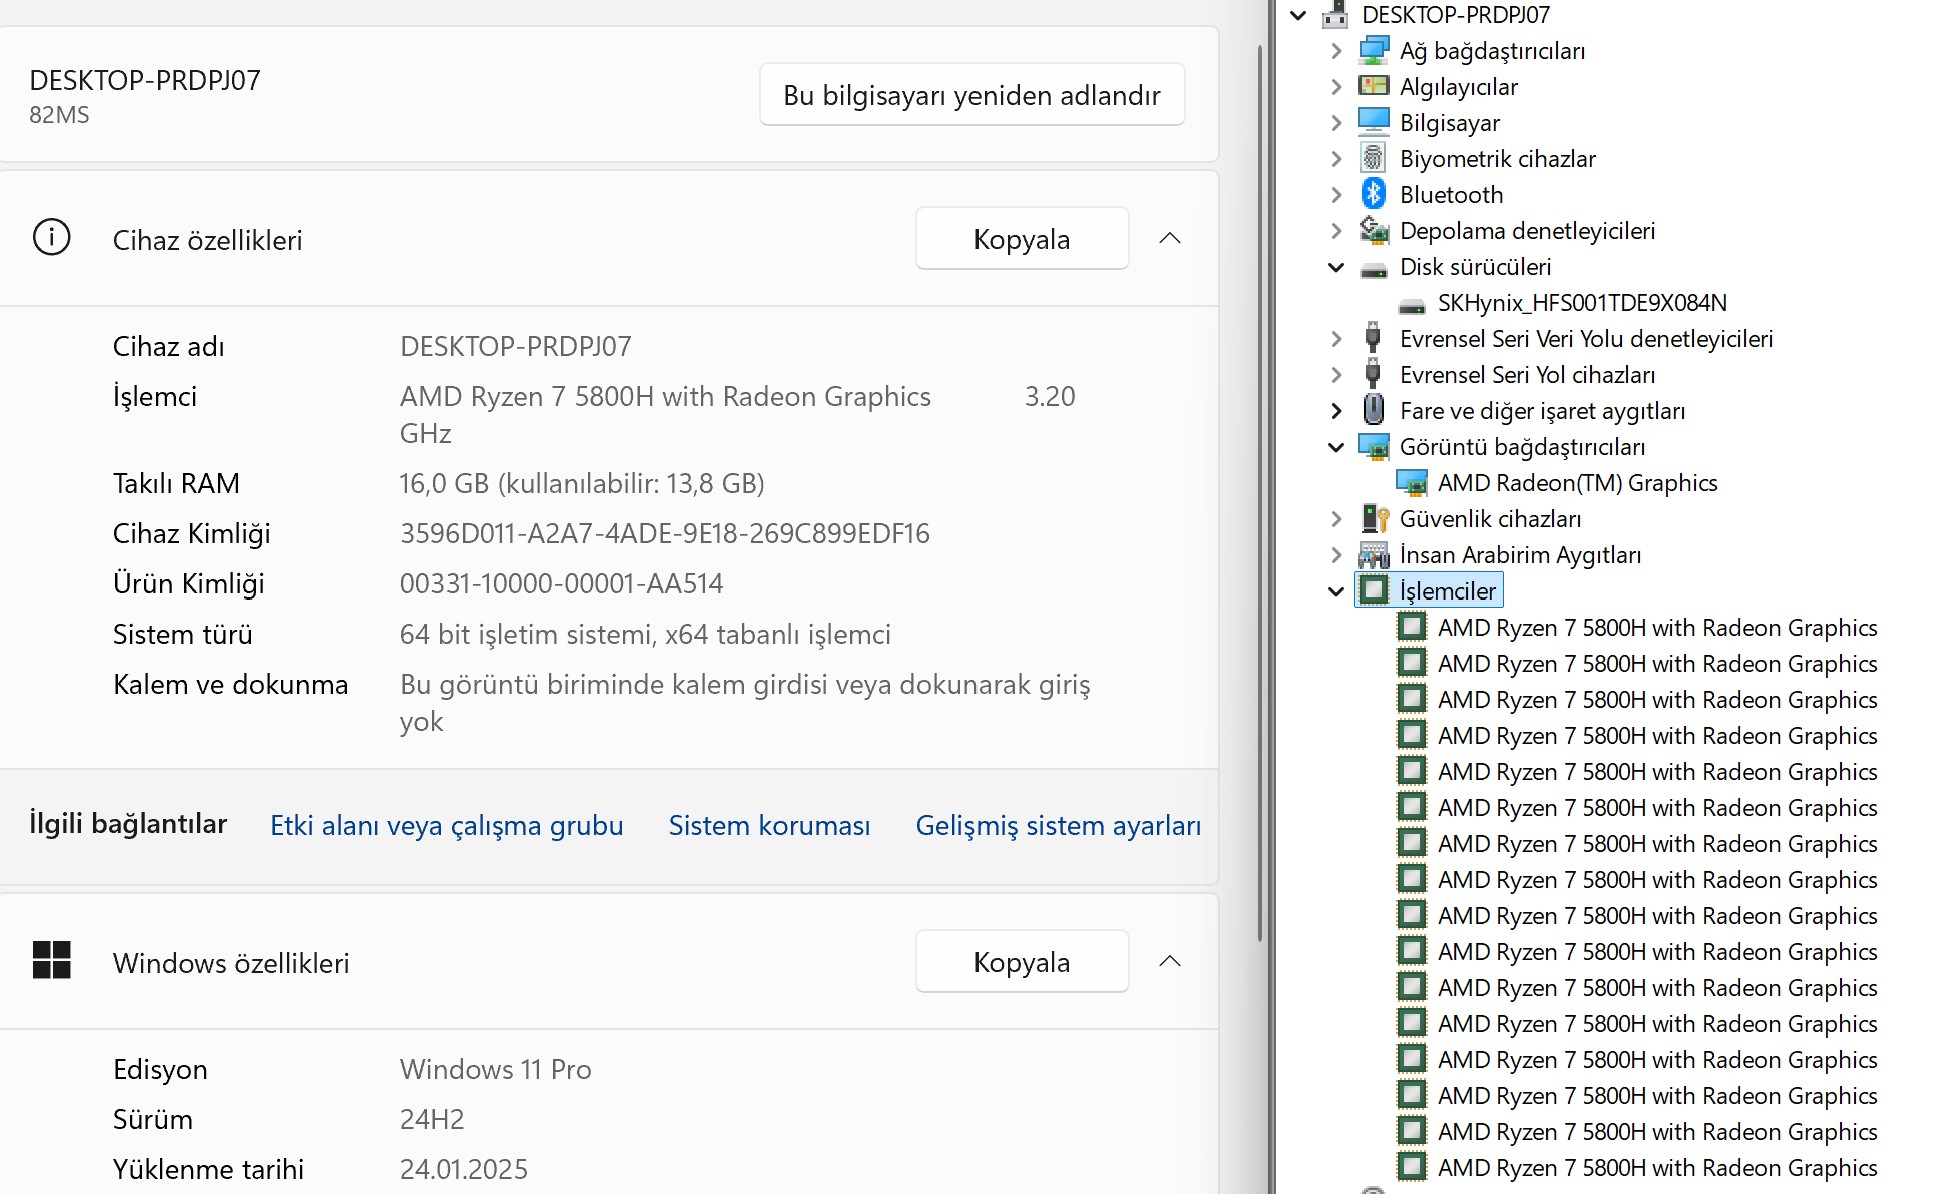This screenshot has width=1946, height=1194.
Task: Expand the Ağ bağdaştırıcıları node
Action: pyautogui.click(x=1336, y=50)
